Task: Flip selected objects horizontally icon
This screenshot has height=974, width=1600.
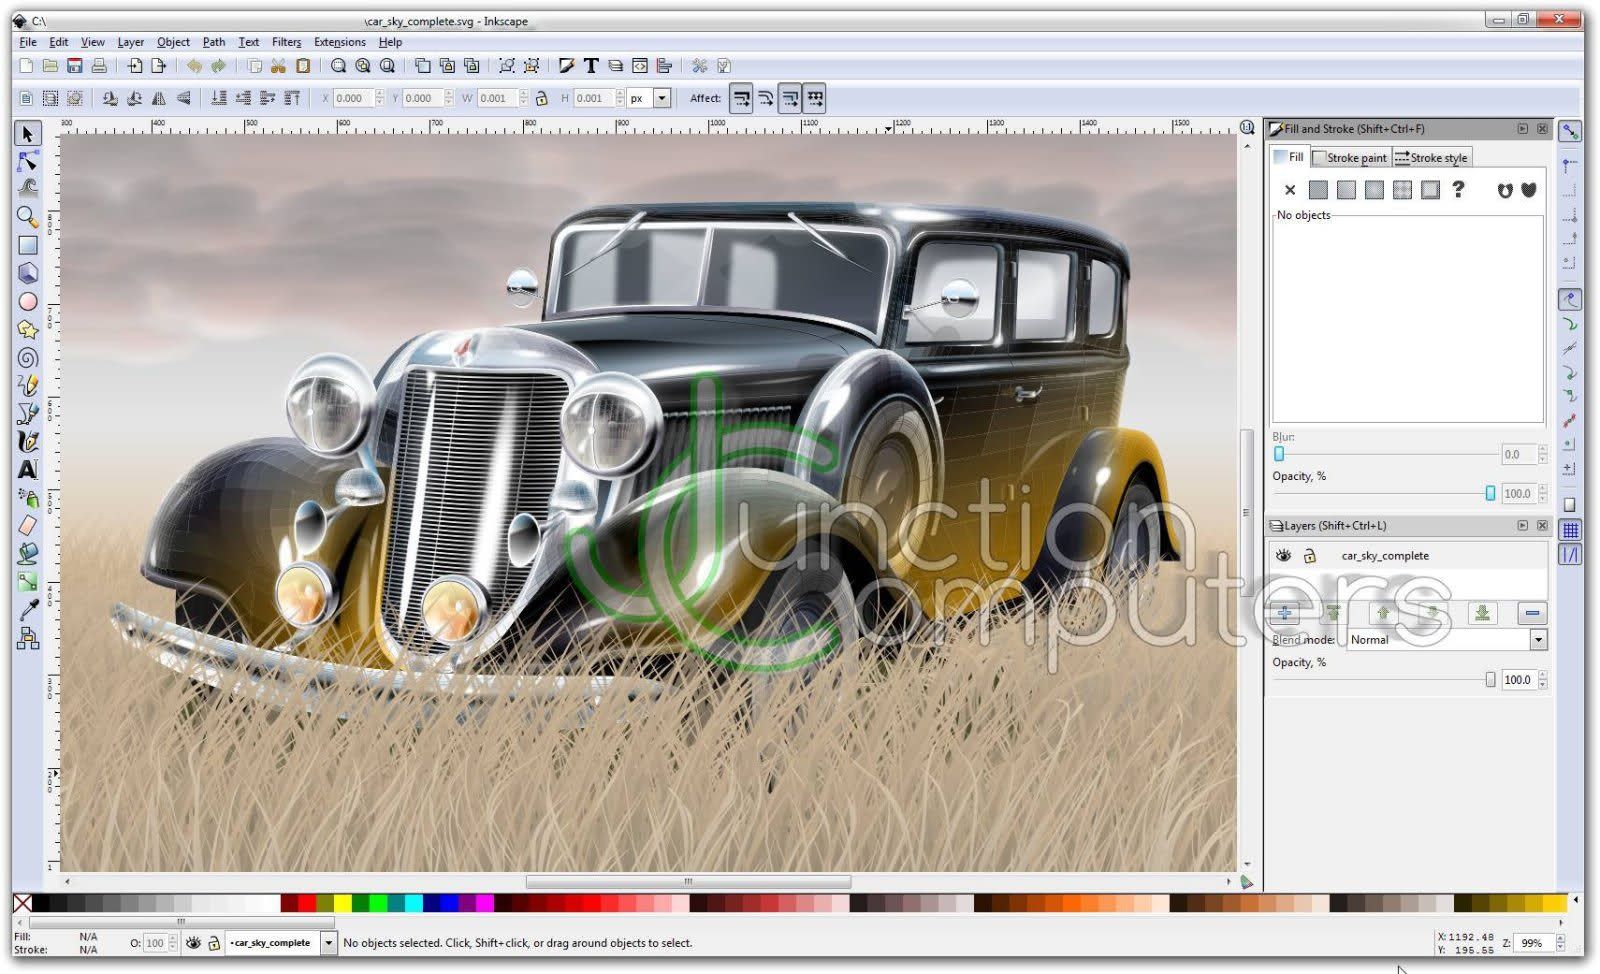Action: click(x=158, y=98)
